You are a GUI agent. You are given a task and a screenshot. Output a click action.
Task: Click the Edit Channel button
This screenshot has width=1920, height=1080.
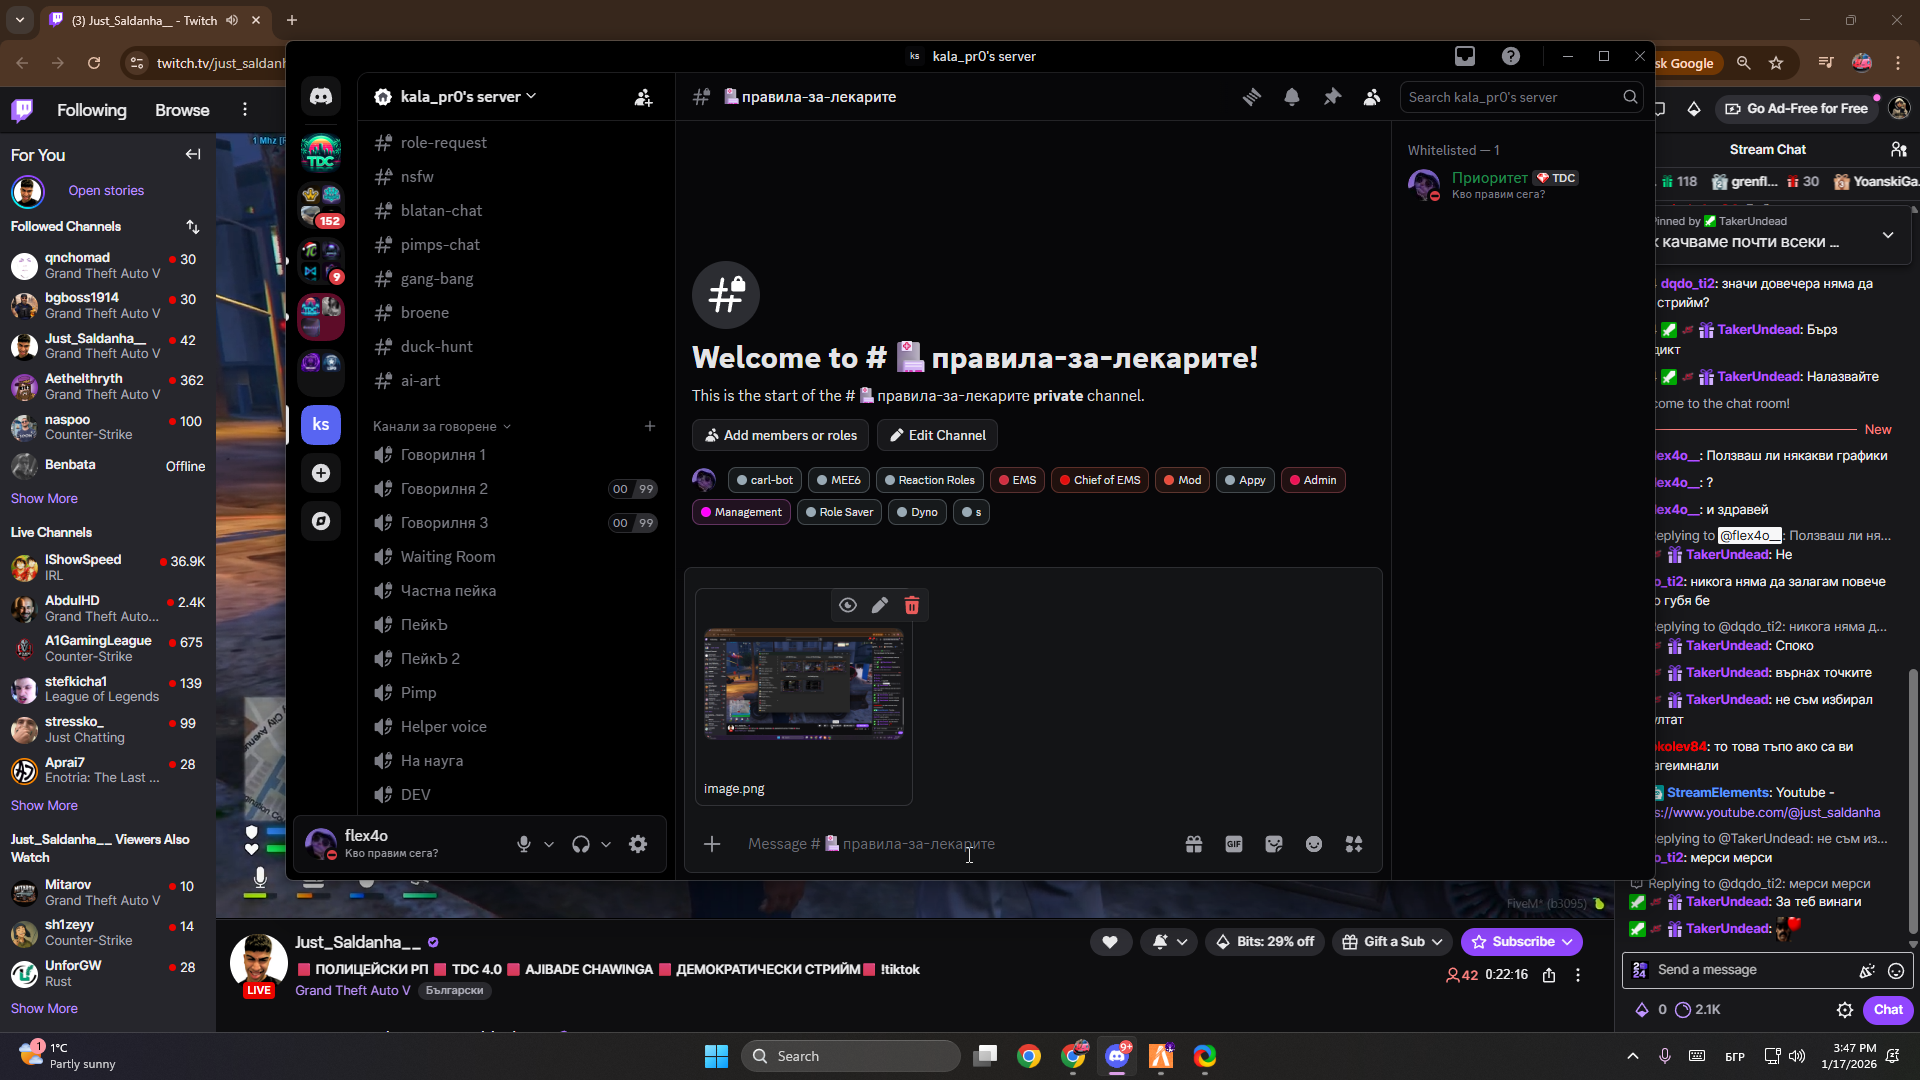tap(937, 435)
